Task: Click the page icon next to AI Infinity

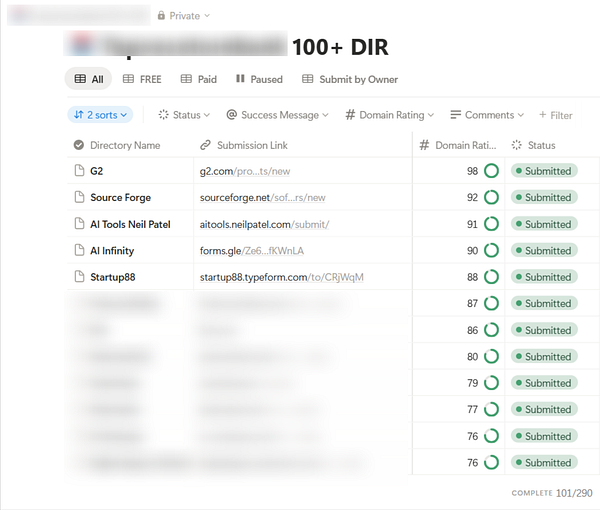Action: pos(79,250)
